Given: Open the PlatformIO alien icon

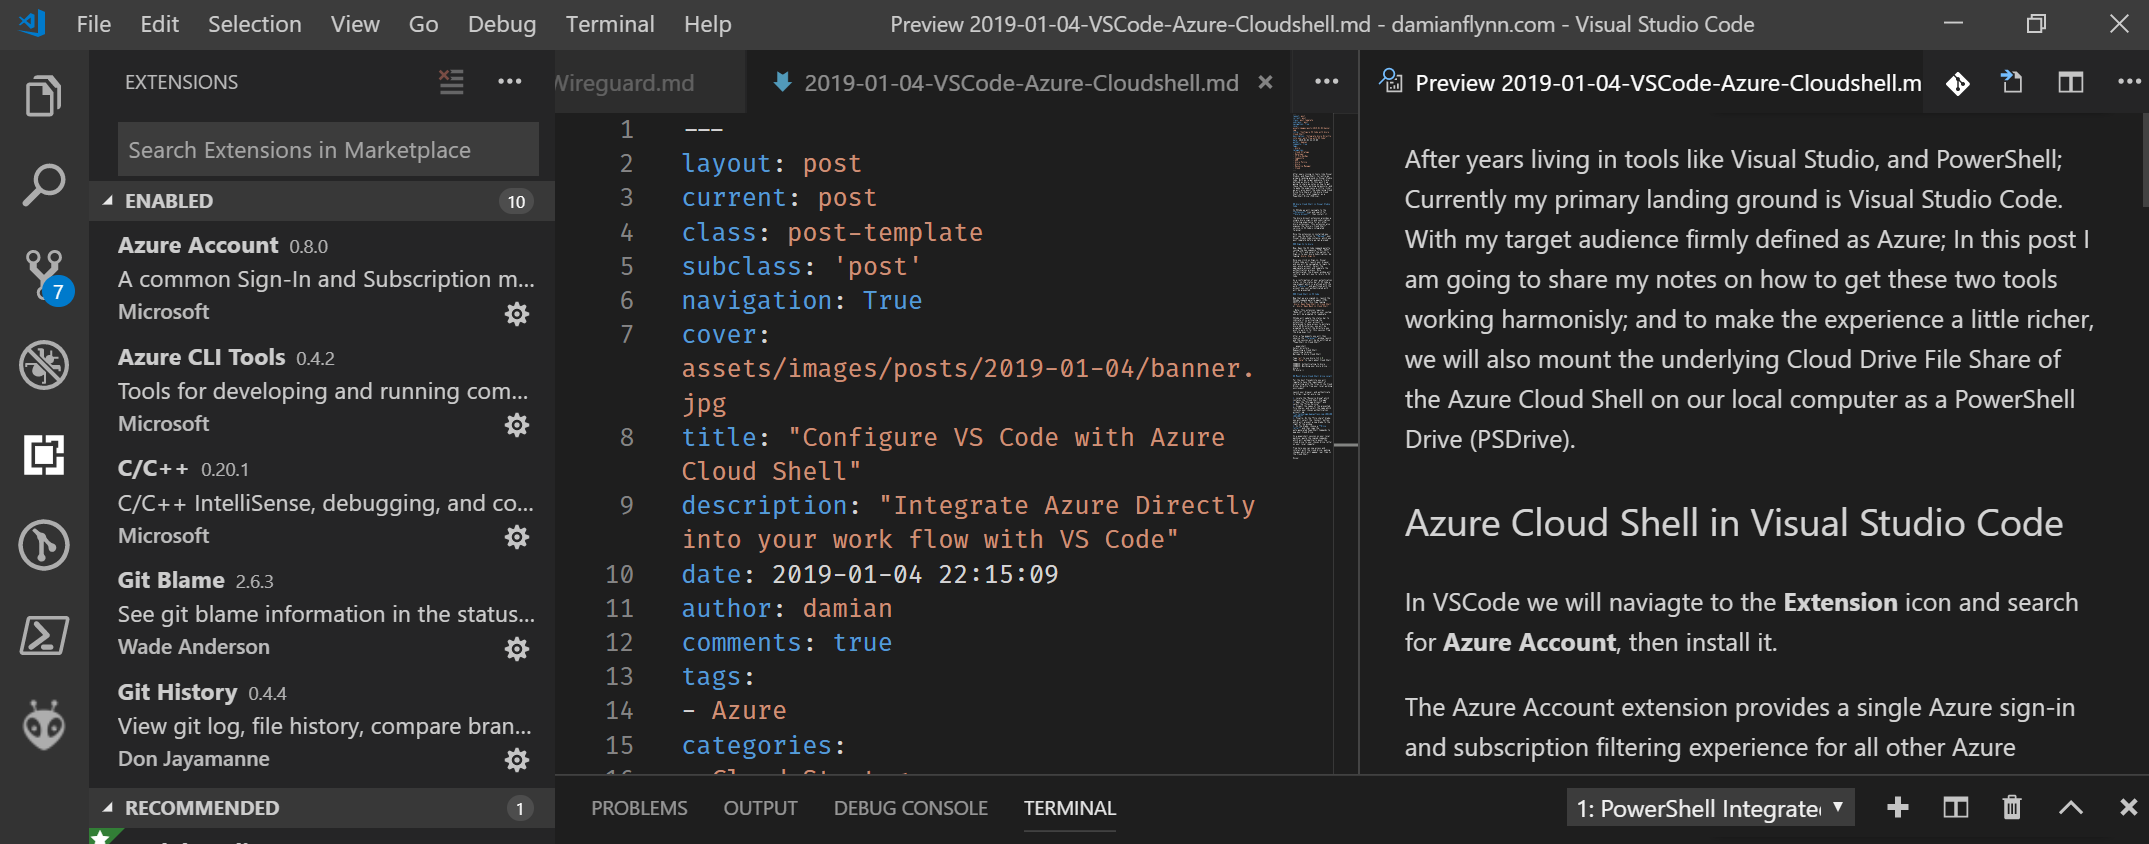Looking at the screenshot, I should click(x=44, y=724).
